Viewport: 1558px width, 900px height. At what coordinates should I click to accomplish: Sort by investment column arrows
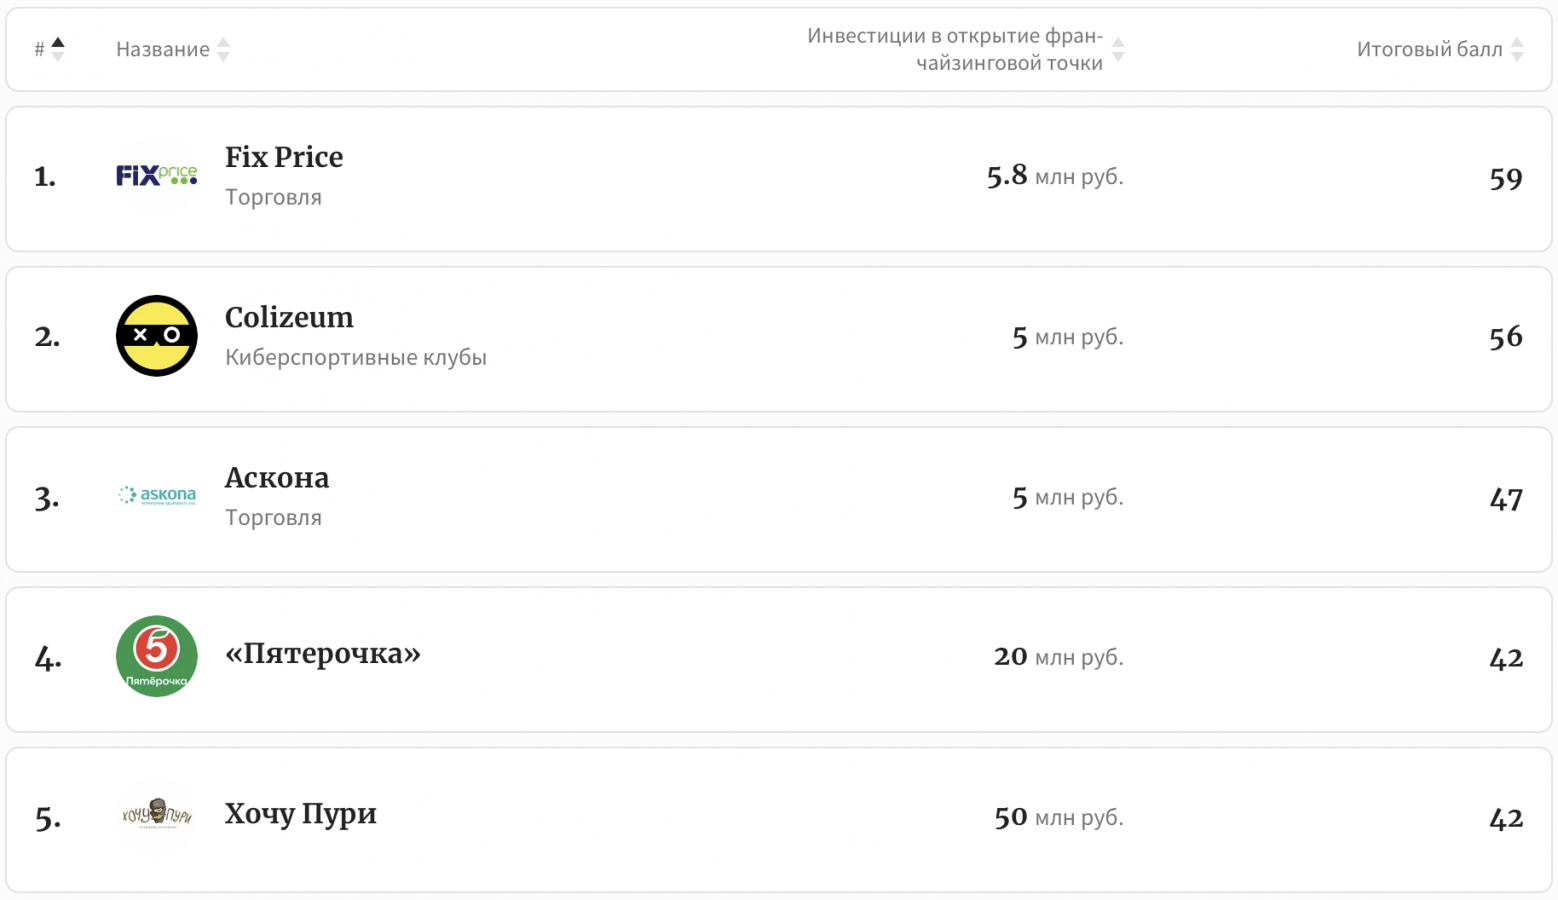pyautogui.click(x=1118, y=49)
